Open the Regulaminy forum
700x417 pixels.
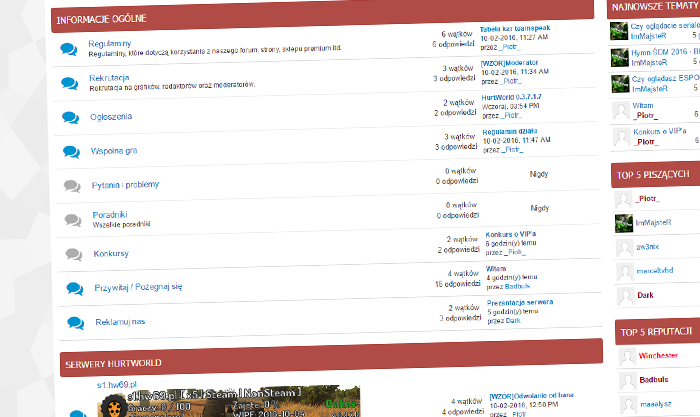coord(110,44)
